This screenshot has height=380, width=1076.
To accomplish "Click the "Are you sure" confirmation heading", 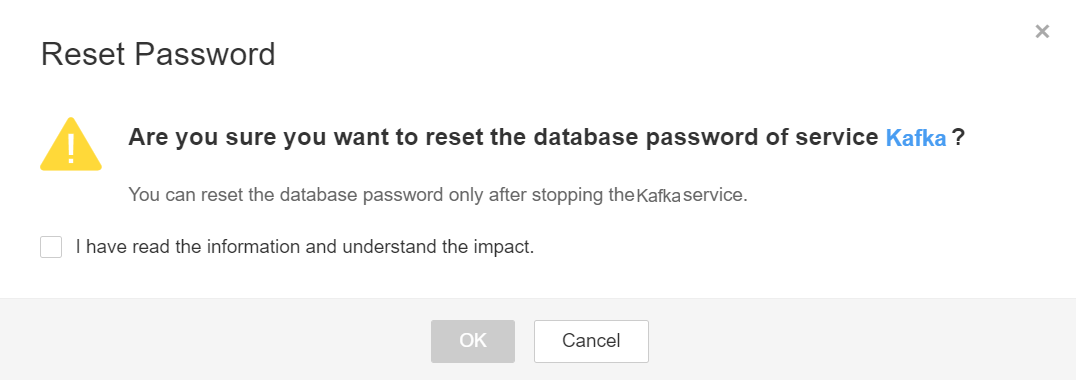I will (x=547, y=138).
